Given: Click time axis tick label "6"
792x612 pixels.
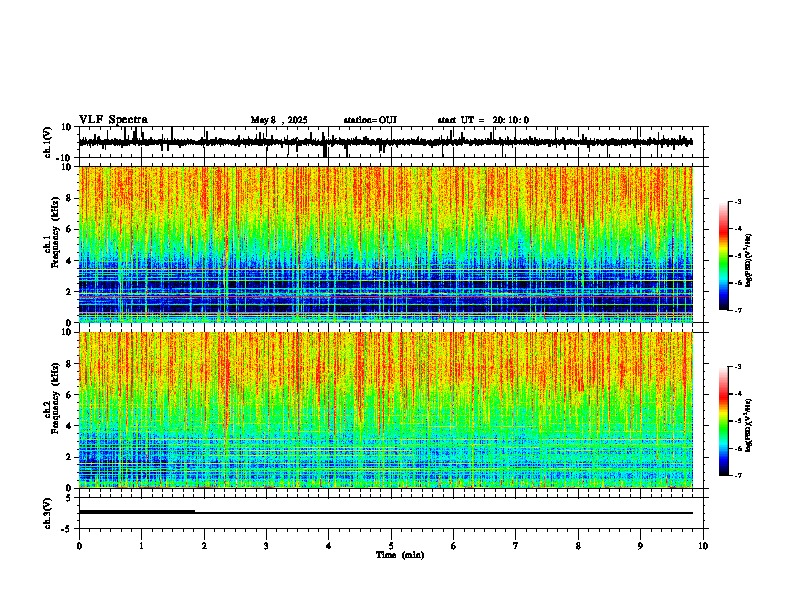Looking at the screenshot, I should pos(454,546).
